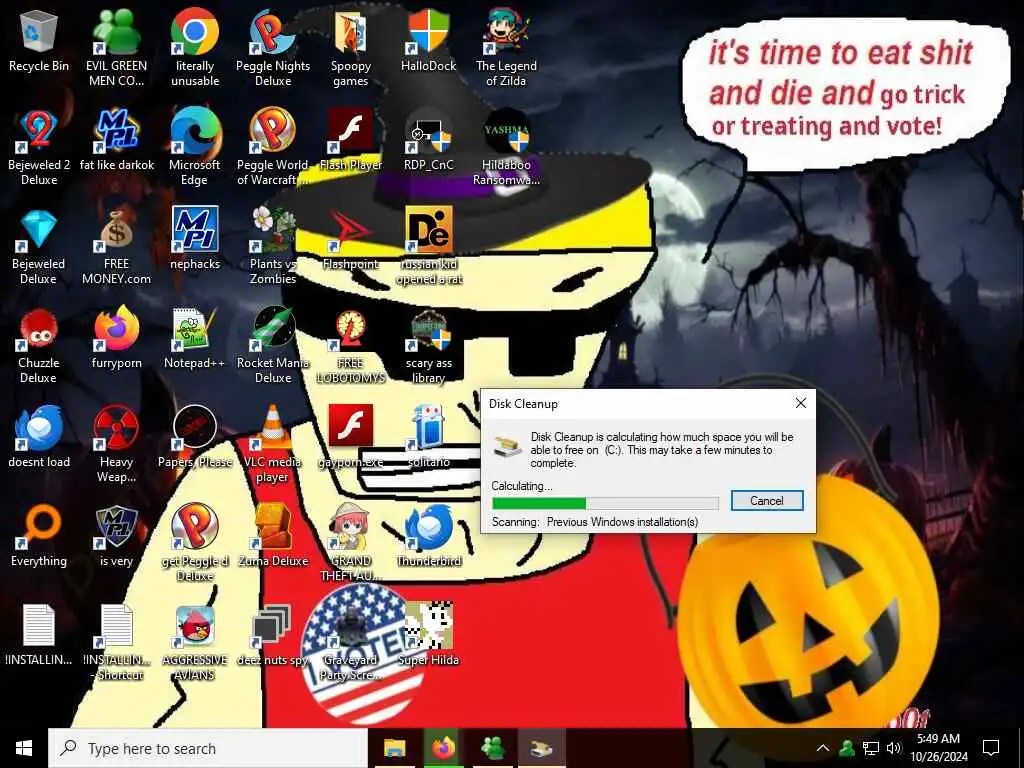Select the AGGRESSIVE AVIANS icon

[x=195, y=626]
